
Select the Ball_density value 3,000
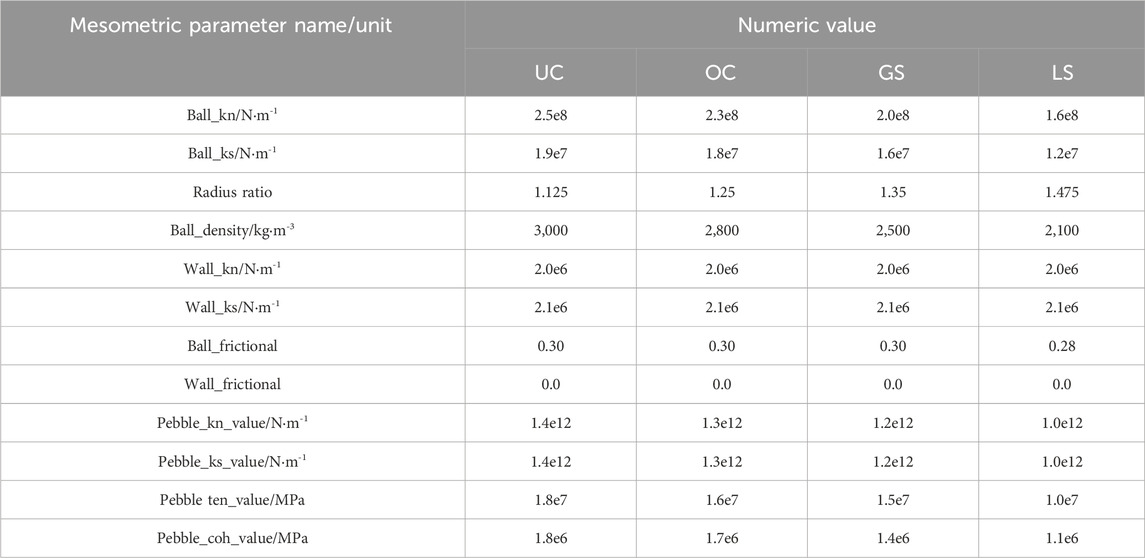pos(550,231)
